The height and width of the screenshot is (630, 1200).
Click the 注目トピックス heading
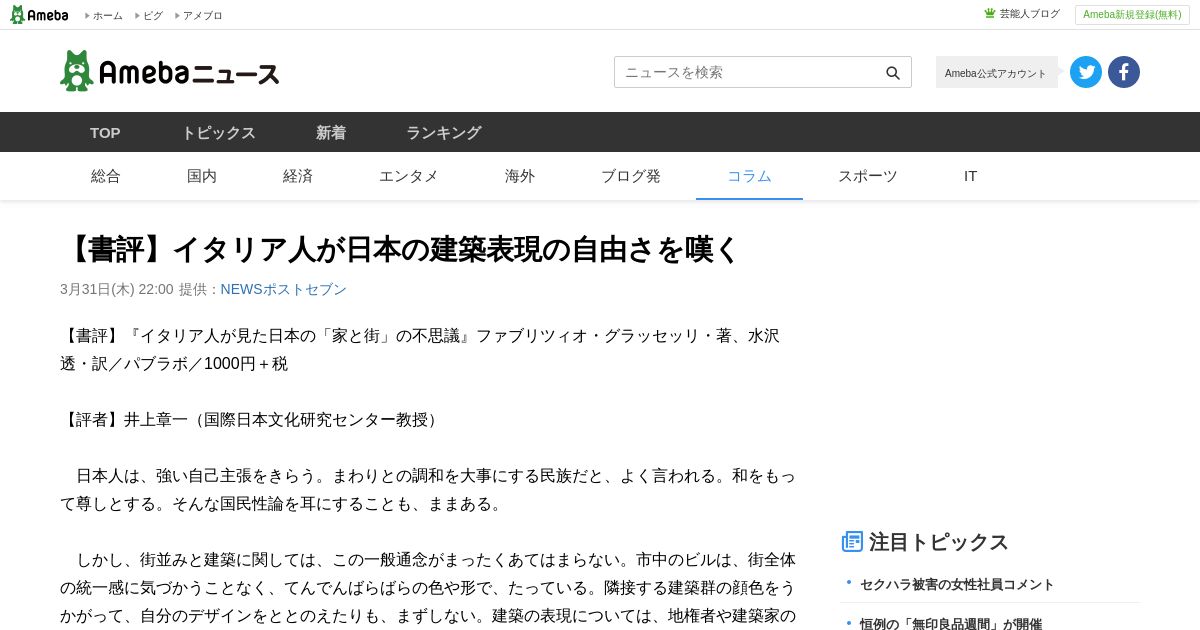point(939,542)
